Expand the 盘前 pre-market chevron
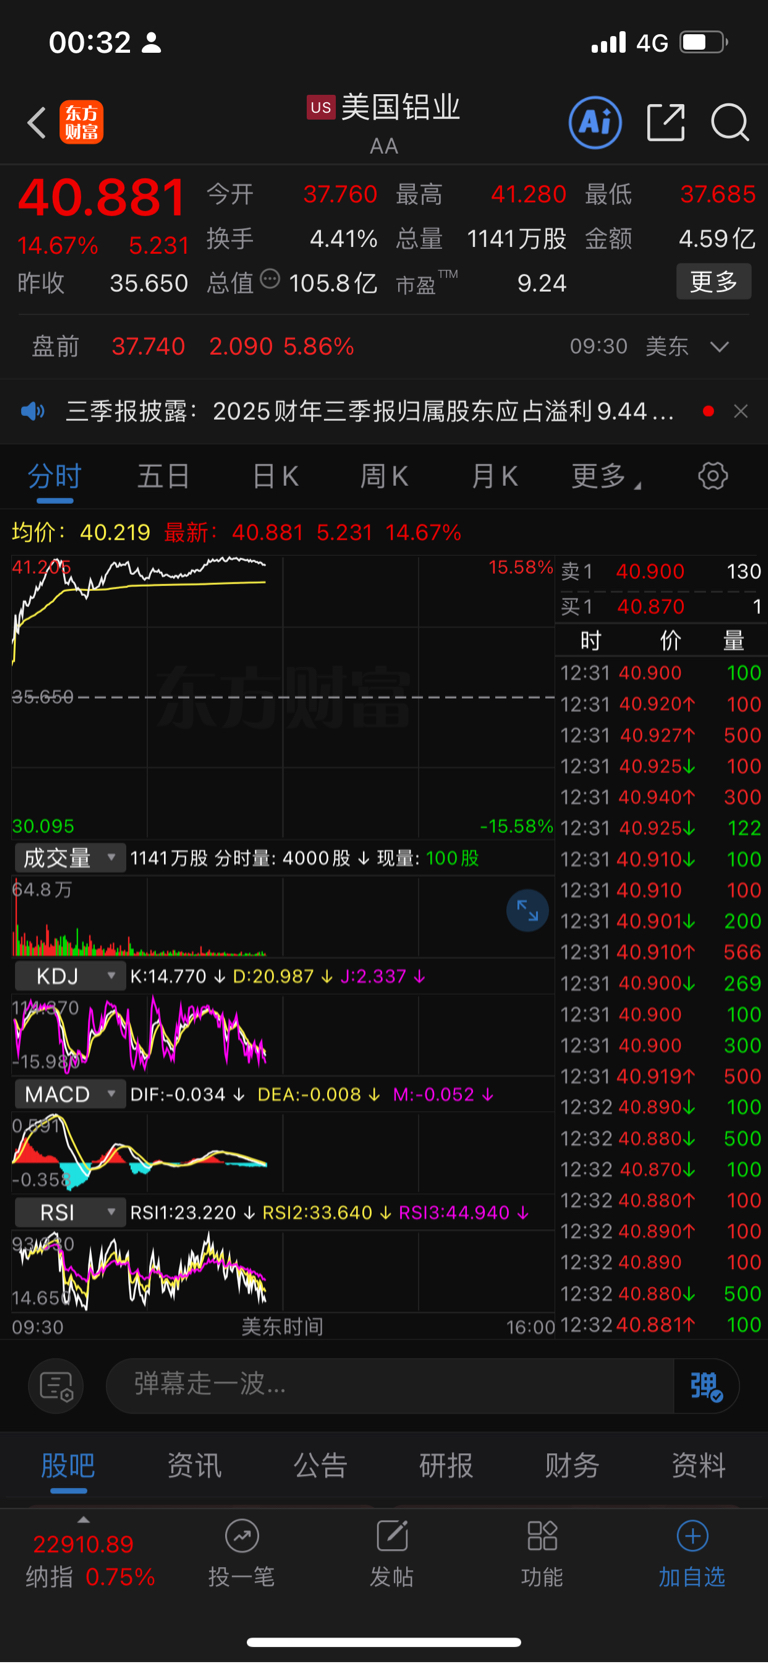Screen dimensions: 768x1663 (x=719, y=347)
